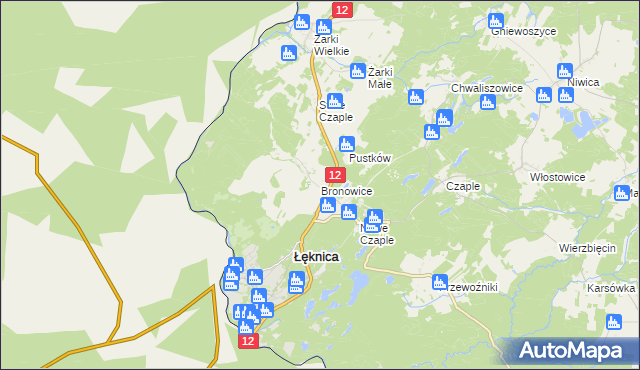
Task: Click the factory icon on Przewoźniki label
Action: coord(440,282)
